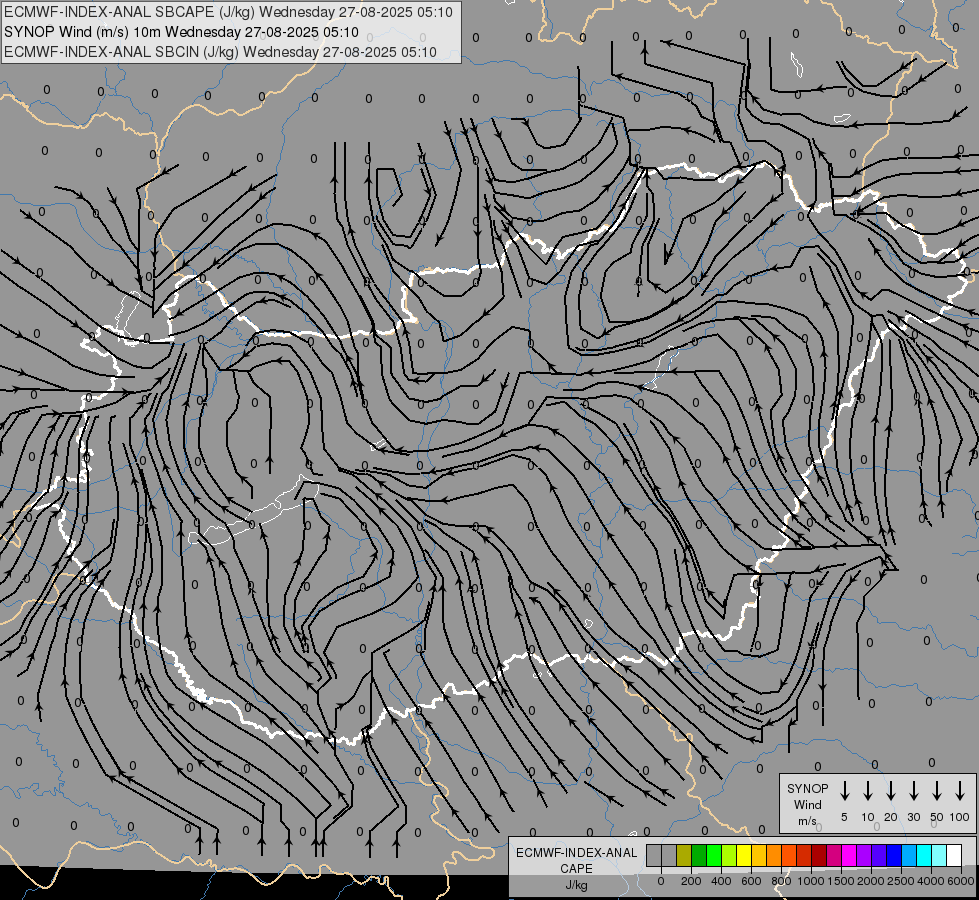The height and width of the screenshot is (900, 979).
Task: Click the '800' value on CAPE scale
Action: pyautogui.click(x=781, y=881)
